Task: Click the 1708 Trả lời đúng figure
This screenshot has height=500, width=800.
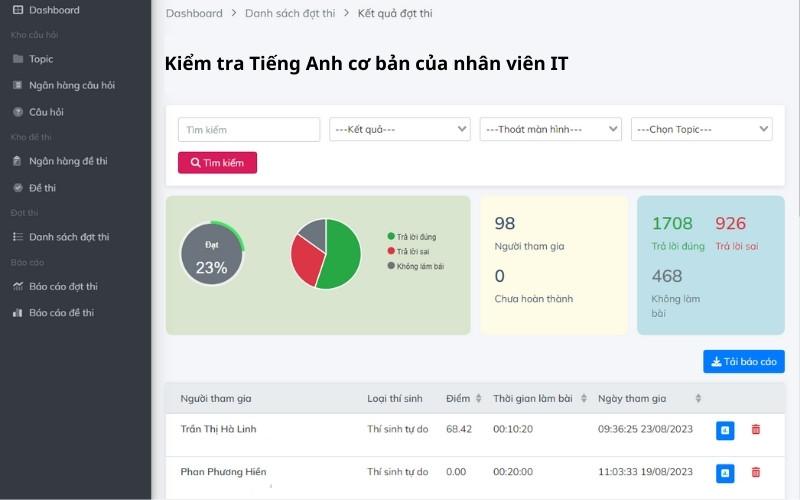Action: point(672,223)
